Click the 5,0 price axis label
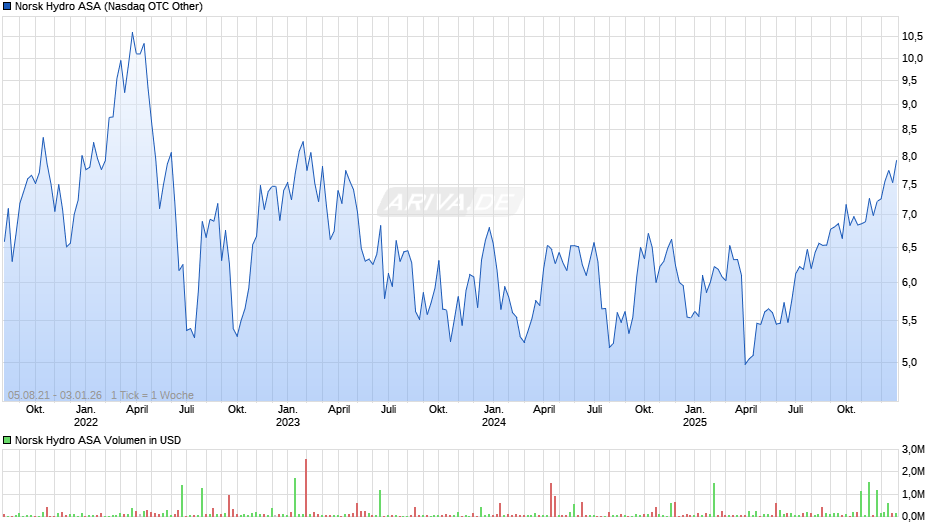940x526 pixels. (909, 362)
